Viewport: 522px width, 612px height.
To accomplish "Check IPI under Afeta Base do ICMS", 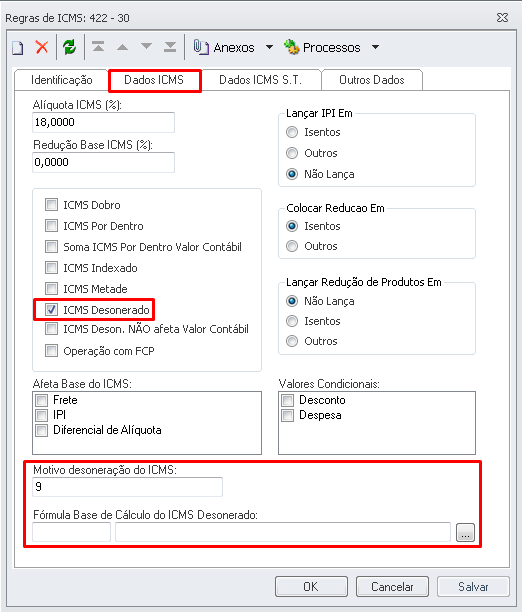I will point(41,415).
